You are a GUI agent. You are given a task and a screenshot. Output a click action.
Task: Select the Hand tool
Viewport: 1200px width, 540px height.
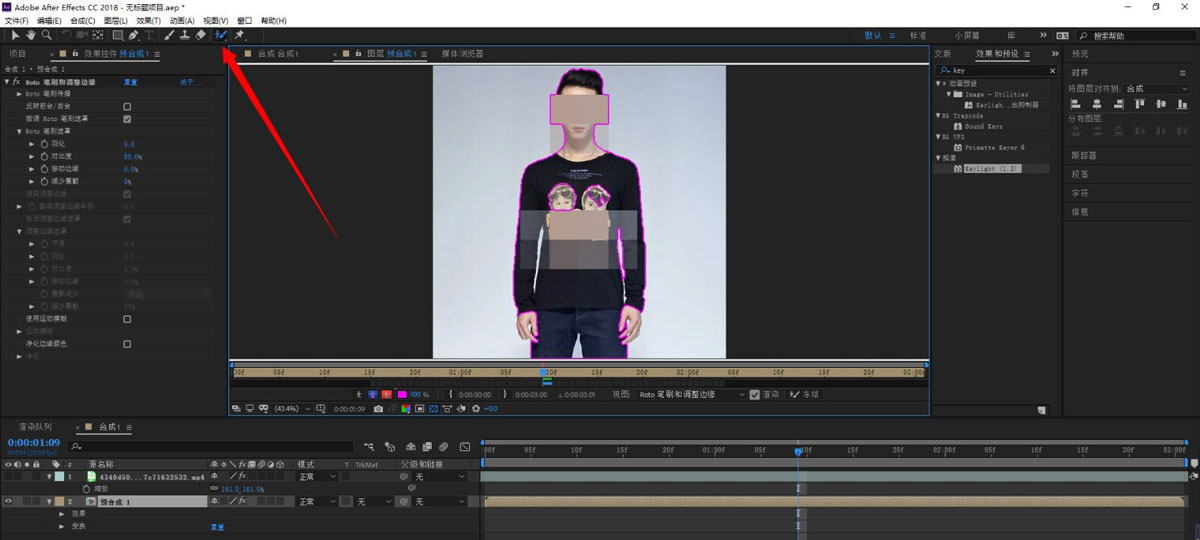31,35
